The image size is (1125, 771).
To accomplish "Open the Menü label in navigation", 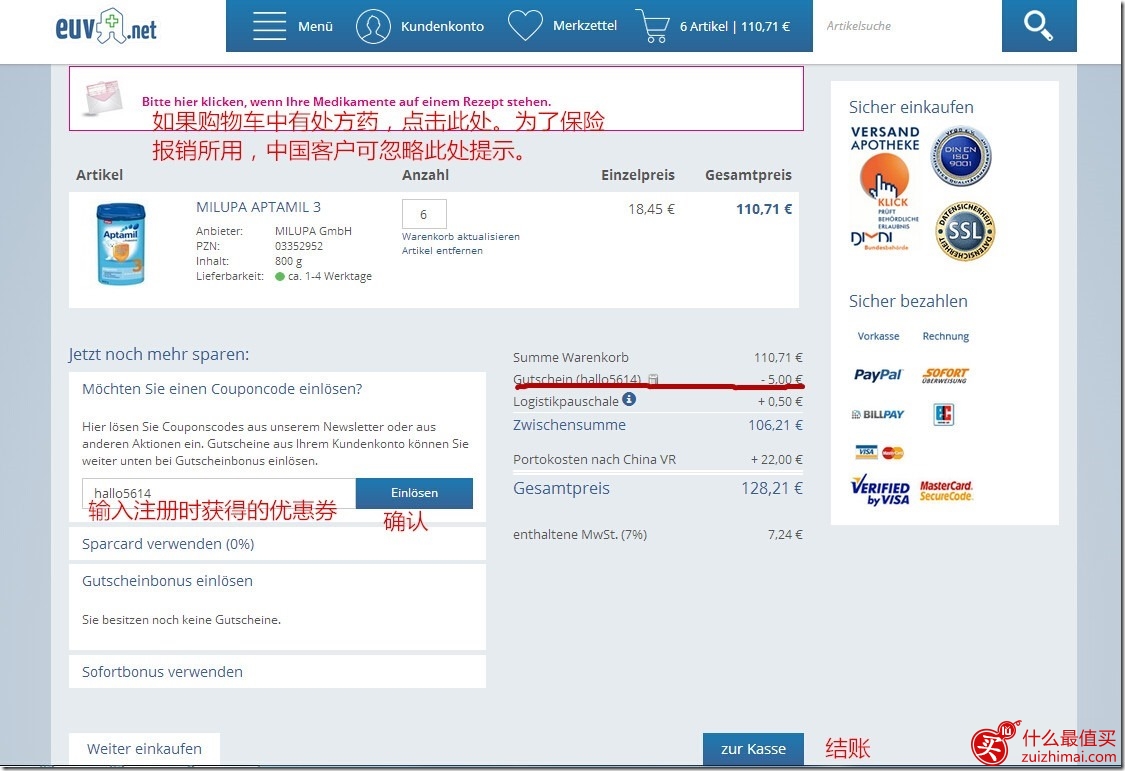I will 316,27.
